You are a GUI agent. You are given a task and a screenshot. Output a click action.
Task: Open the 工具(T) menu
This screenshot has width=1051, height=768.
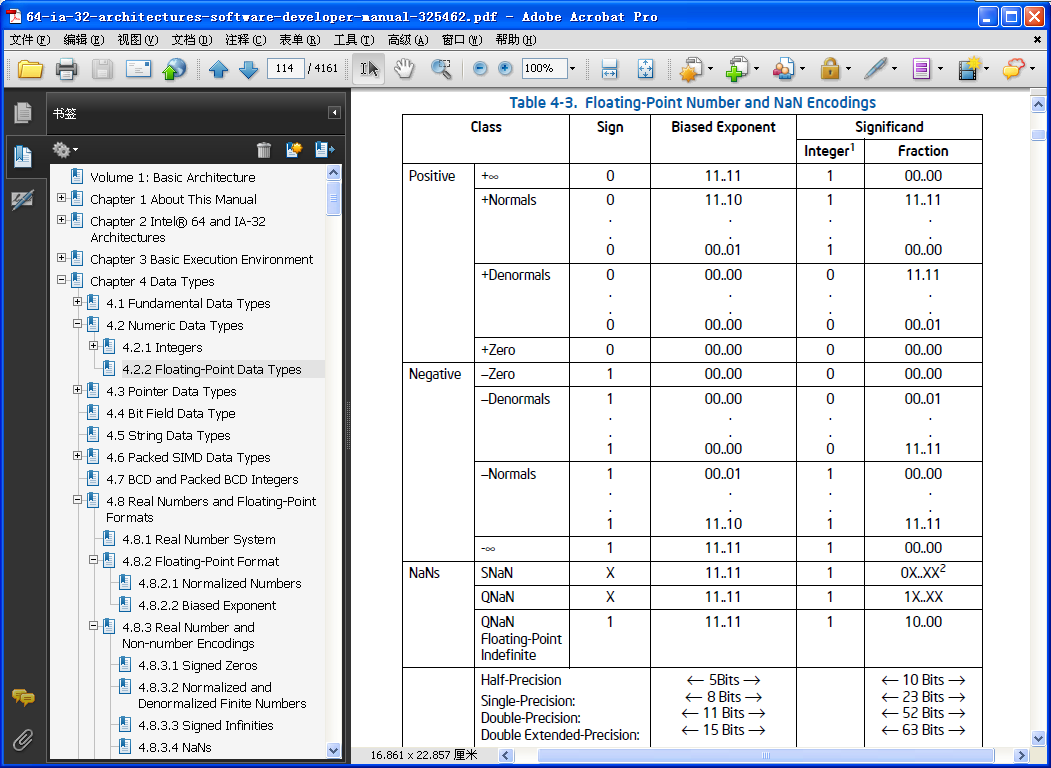[353, 40]
